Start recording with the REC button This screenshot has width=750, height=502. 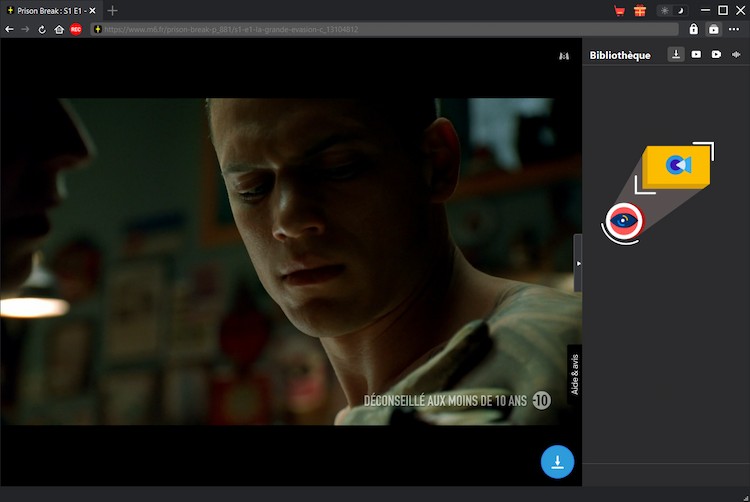point(76,30)
